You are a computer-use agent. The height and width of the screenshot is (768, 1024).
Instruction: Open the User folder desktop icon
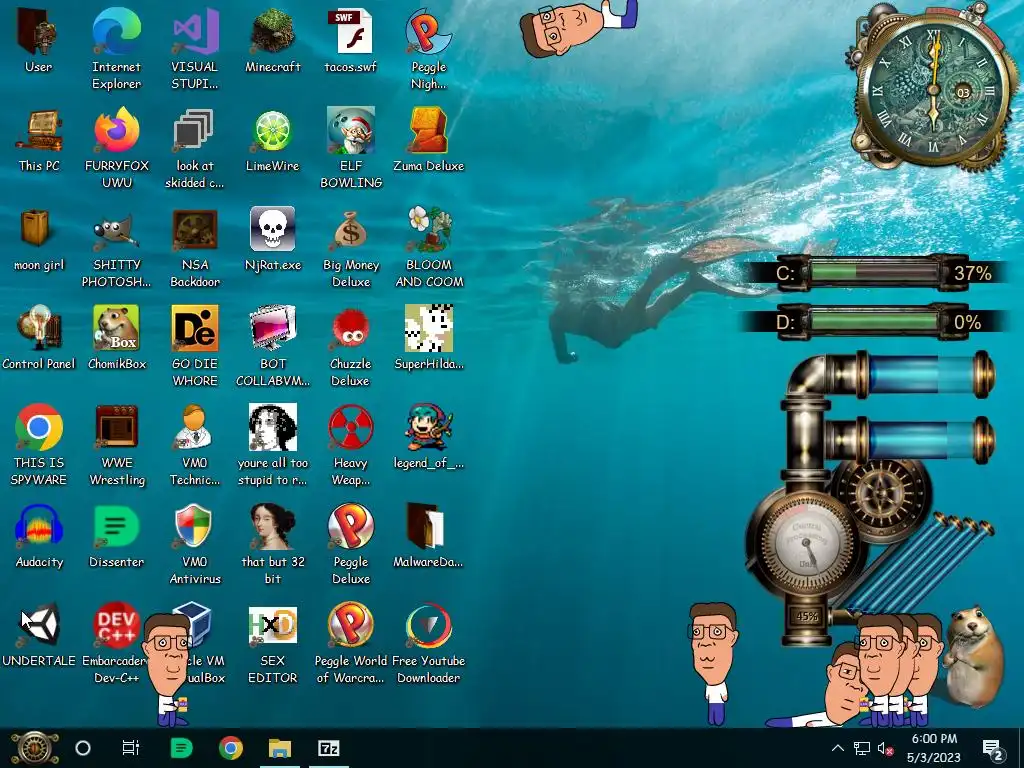39,40
